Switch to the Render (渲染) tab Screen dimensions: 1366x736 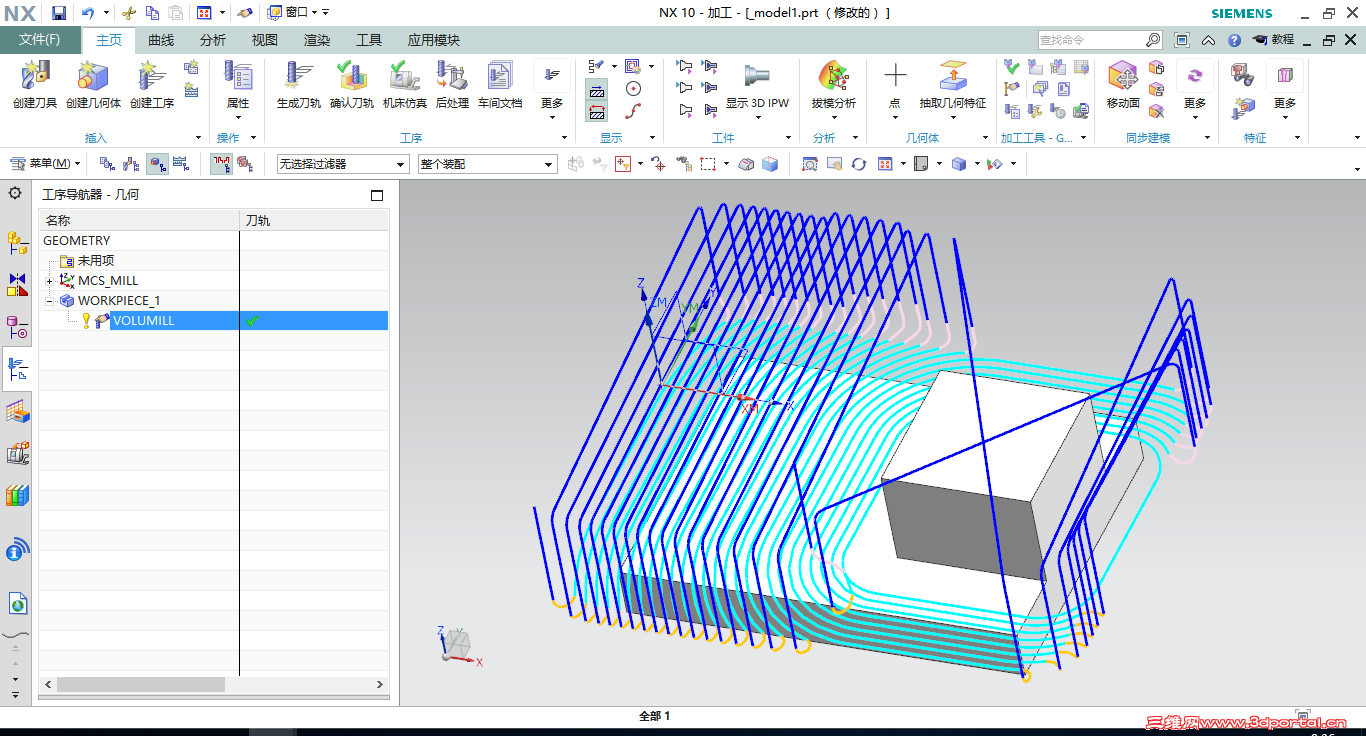point(317,40)
